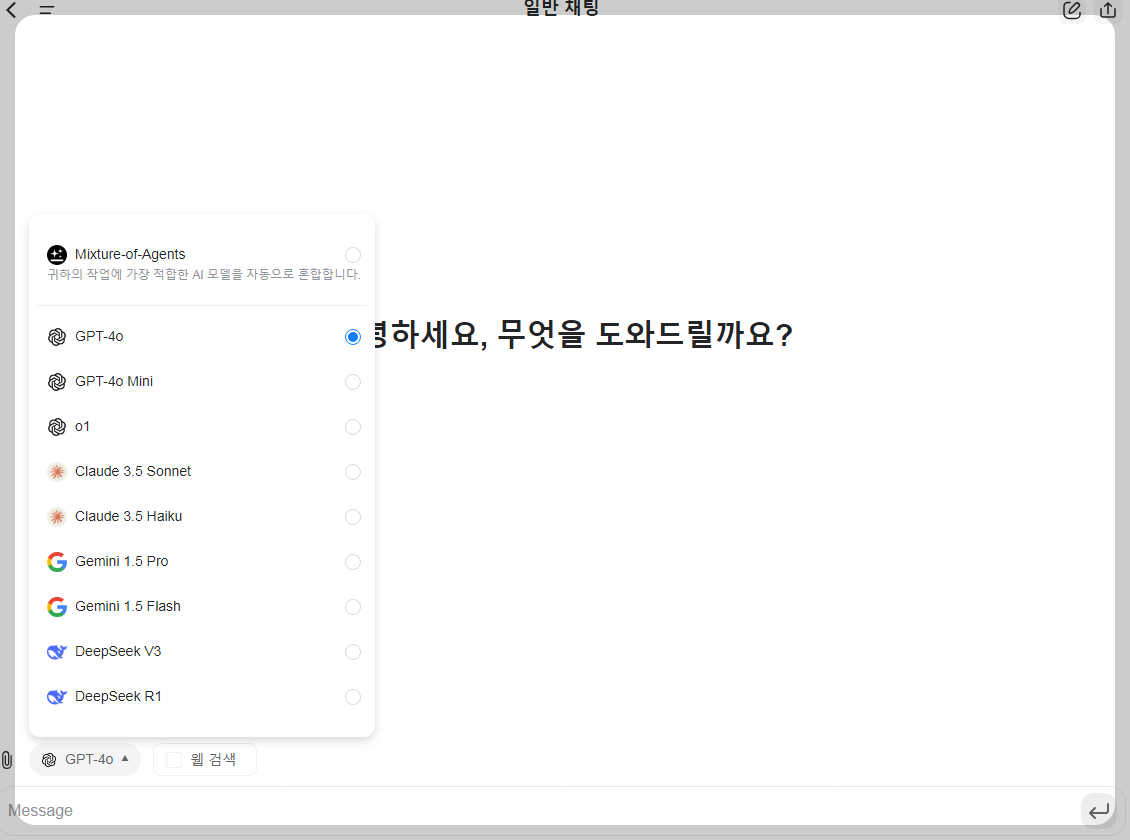Screen dimensions: 1130x840
Task: Select the Mixture-of-Agents radio button
Action: tap(352, 255)
